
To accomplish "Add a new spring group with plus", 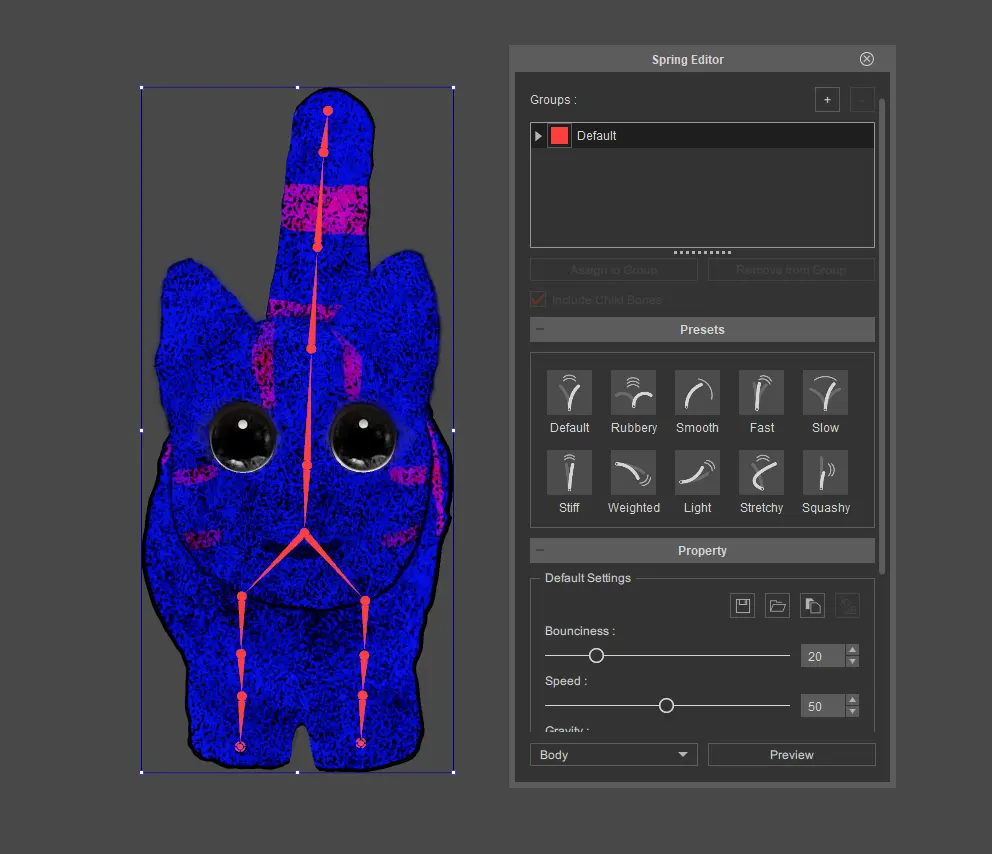I will (827, 100).
